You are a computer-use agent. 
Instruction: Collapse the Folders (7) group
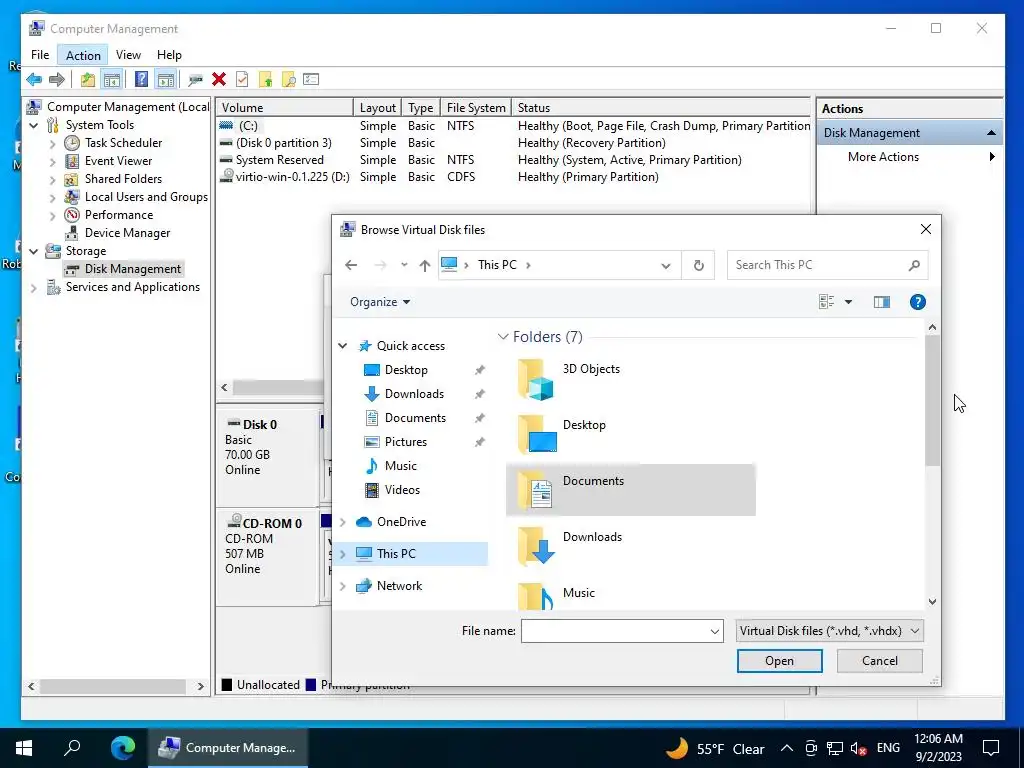[503, 337]
